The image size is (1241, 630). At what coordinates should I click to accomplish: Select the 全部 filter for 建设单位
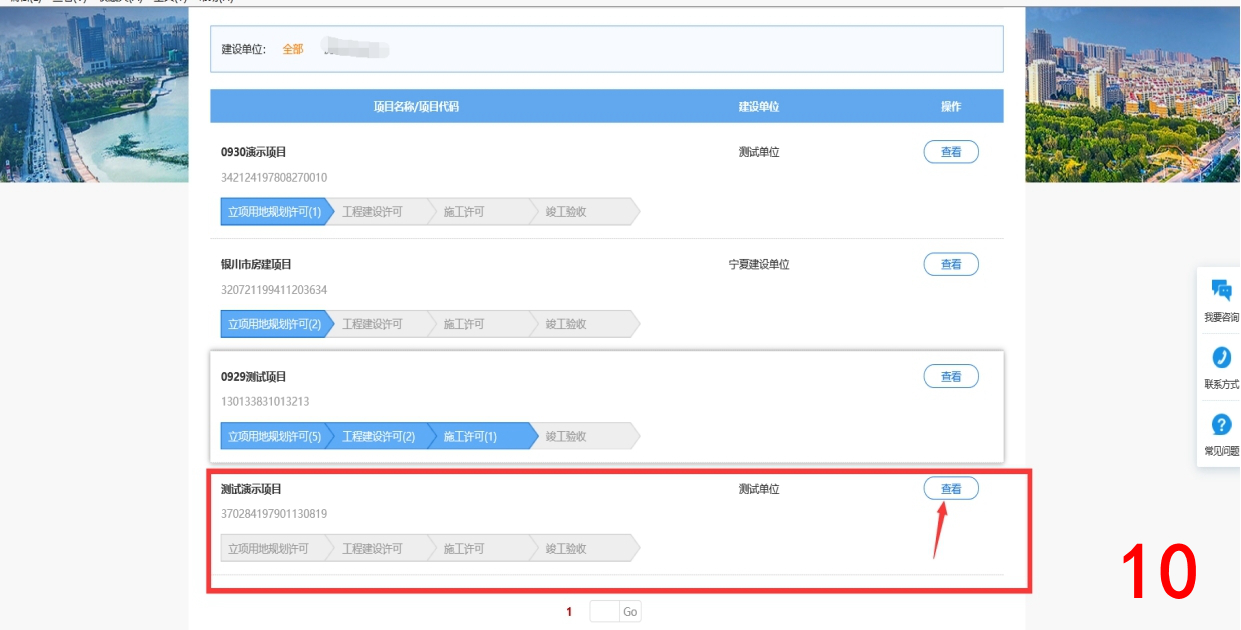(292, 49)
